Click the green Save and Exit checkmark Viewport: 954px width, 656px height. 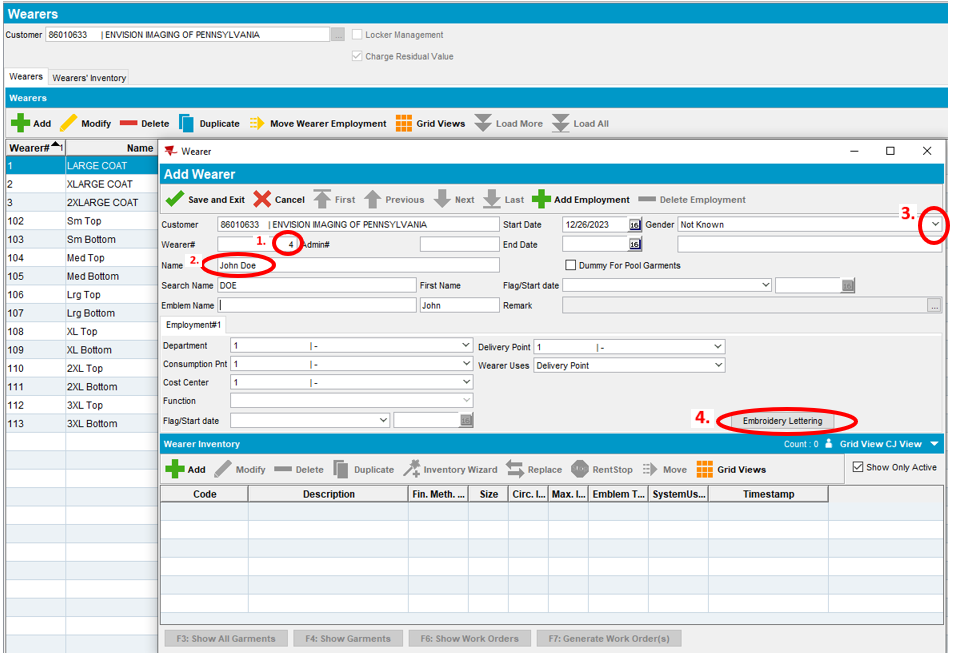[x=175, y=199]
